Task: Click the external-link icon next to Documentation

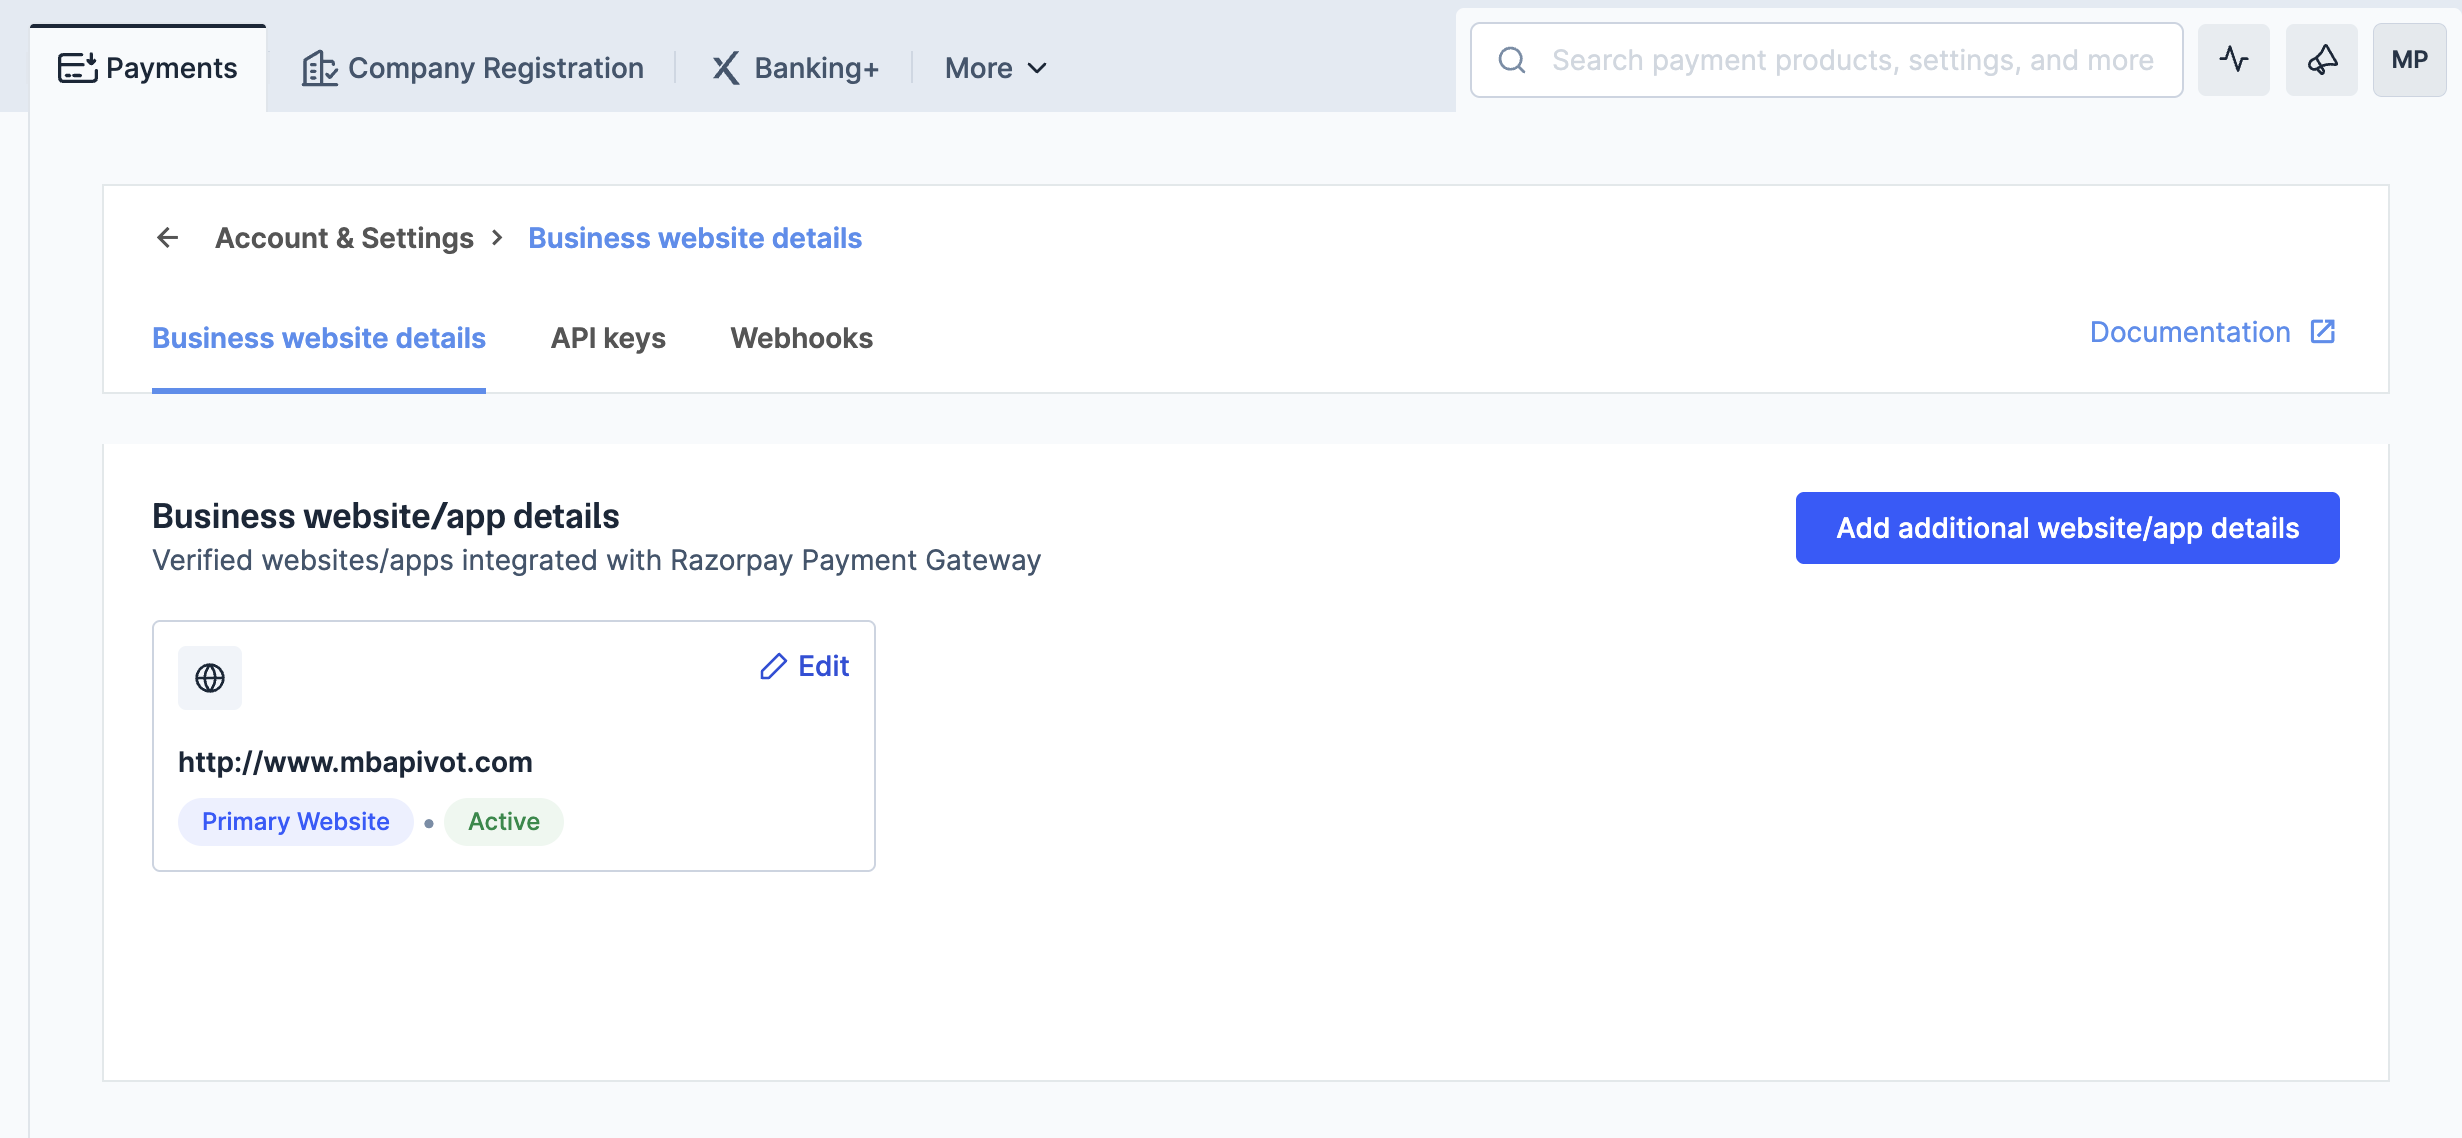Action: (2322, 332)
